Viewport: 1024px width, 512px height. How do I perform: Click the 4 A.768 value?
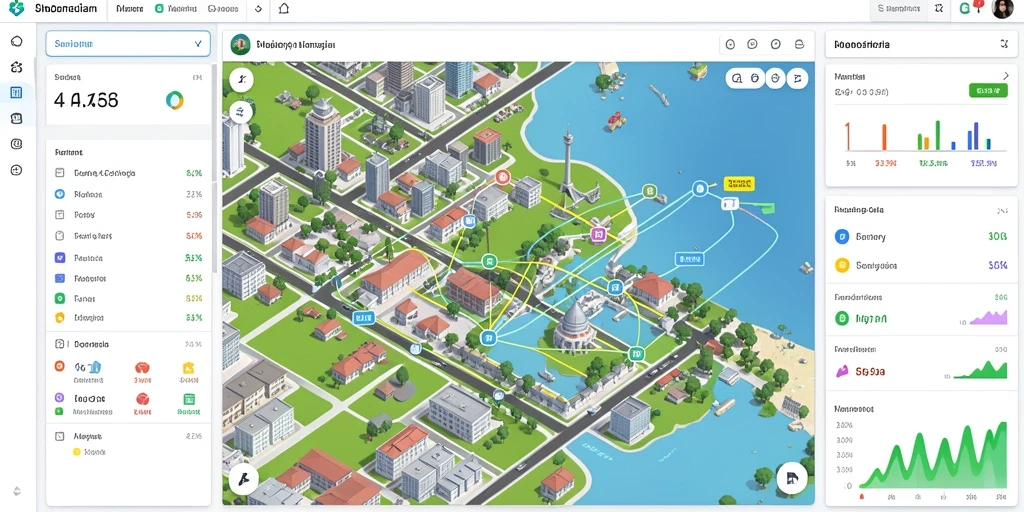(x=86, y=100)
